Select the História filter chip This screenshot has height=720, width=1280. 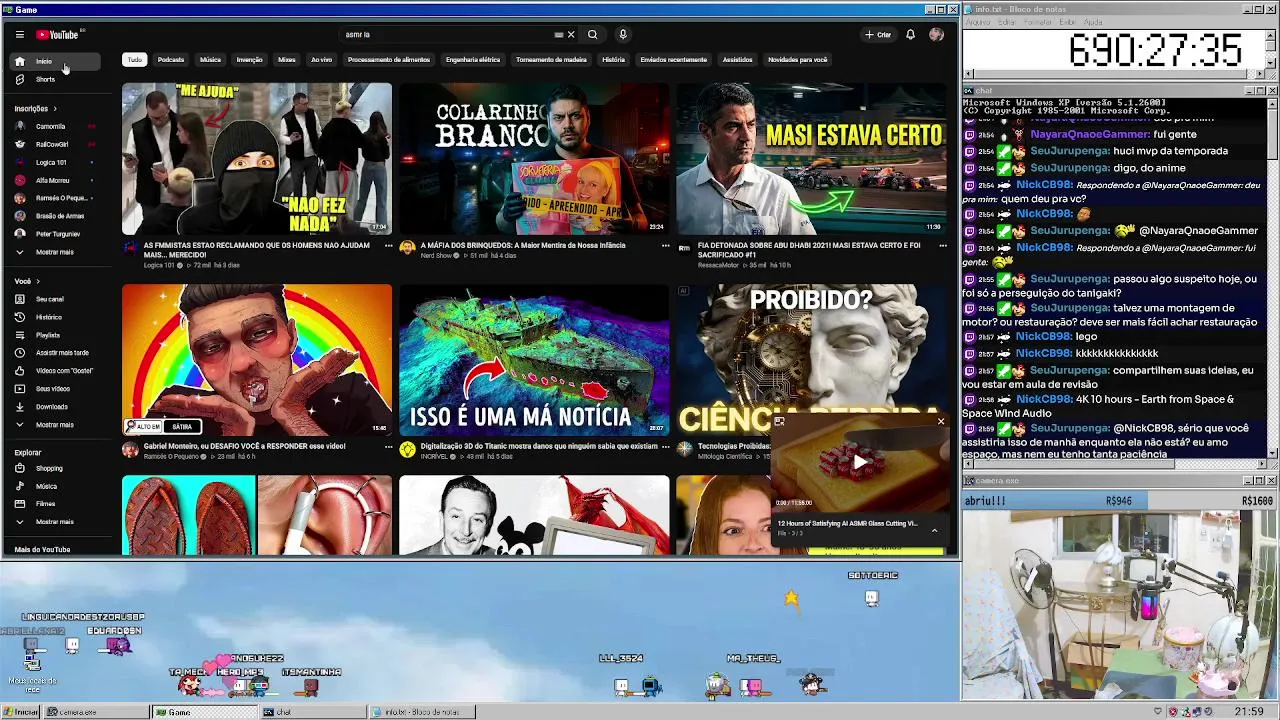(613, 60)
